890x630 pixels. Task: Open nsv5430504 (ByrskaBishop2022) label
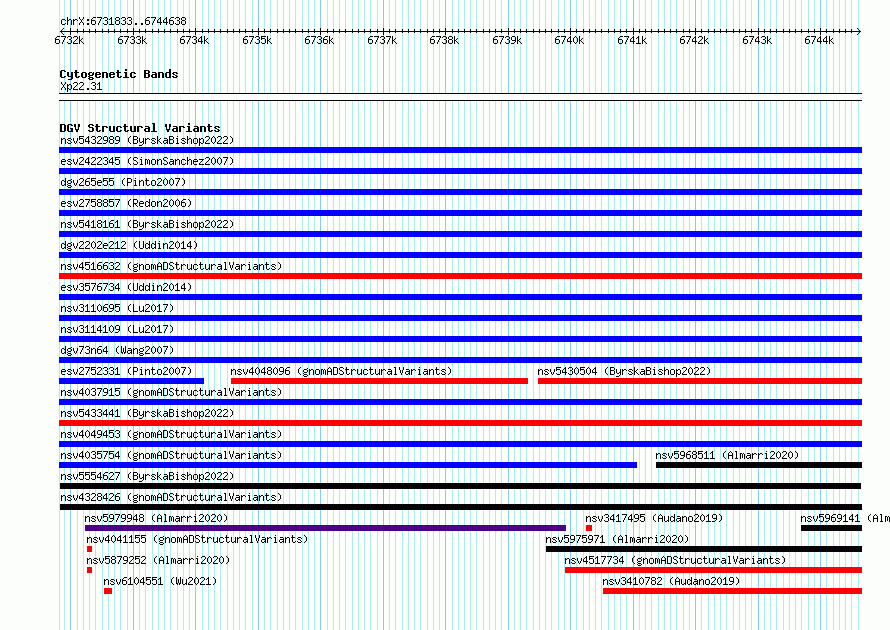coord(624,371)
